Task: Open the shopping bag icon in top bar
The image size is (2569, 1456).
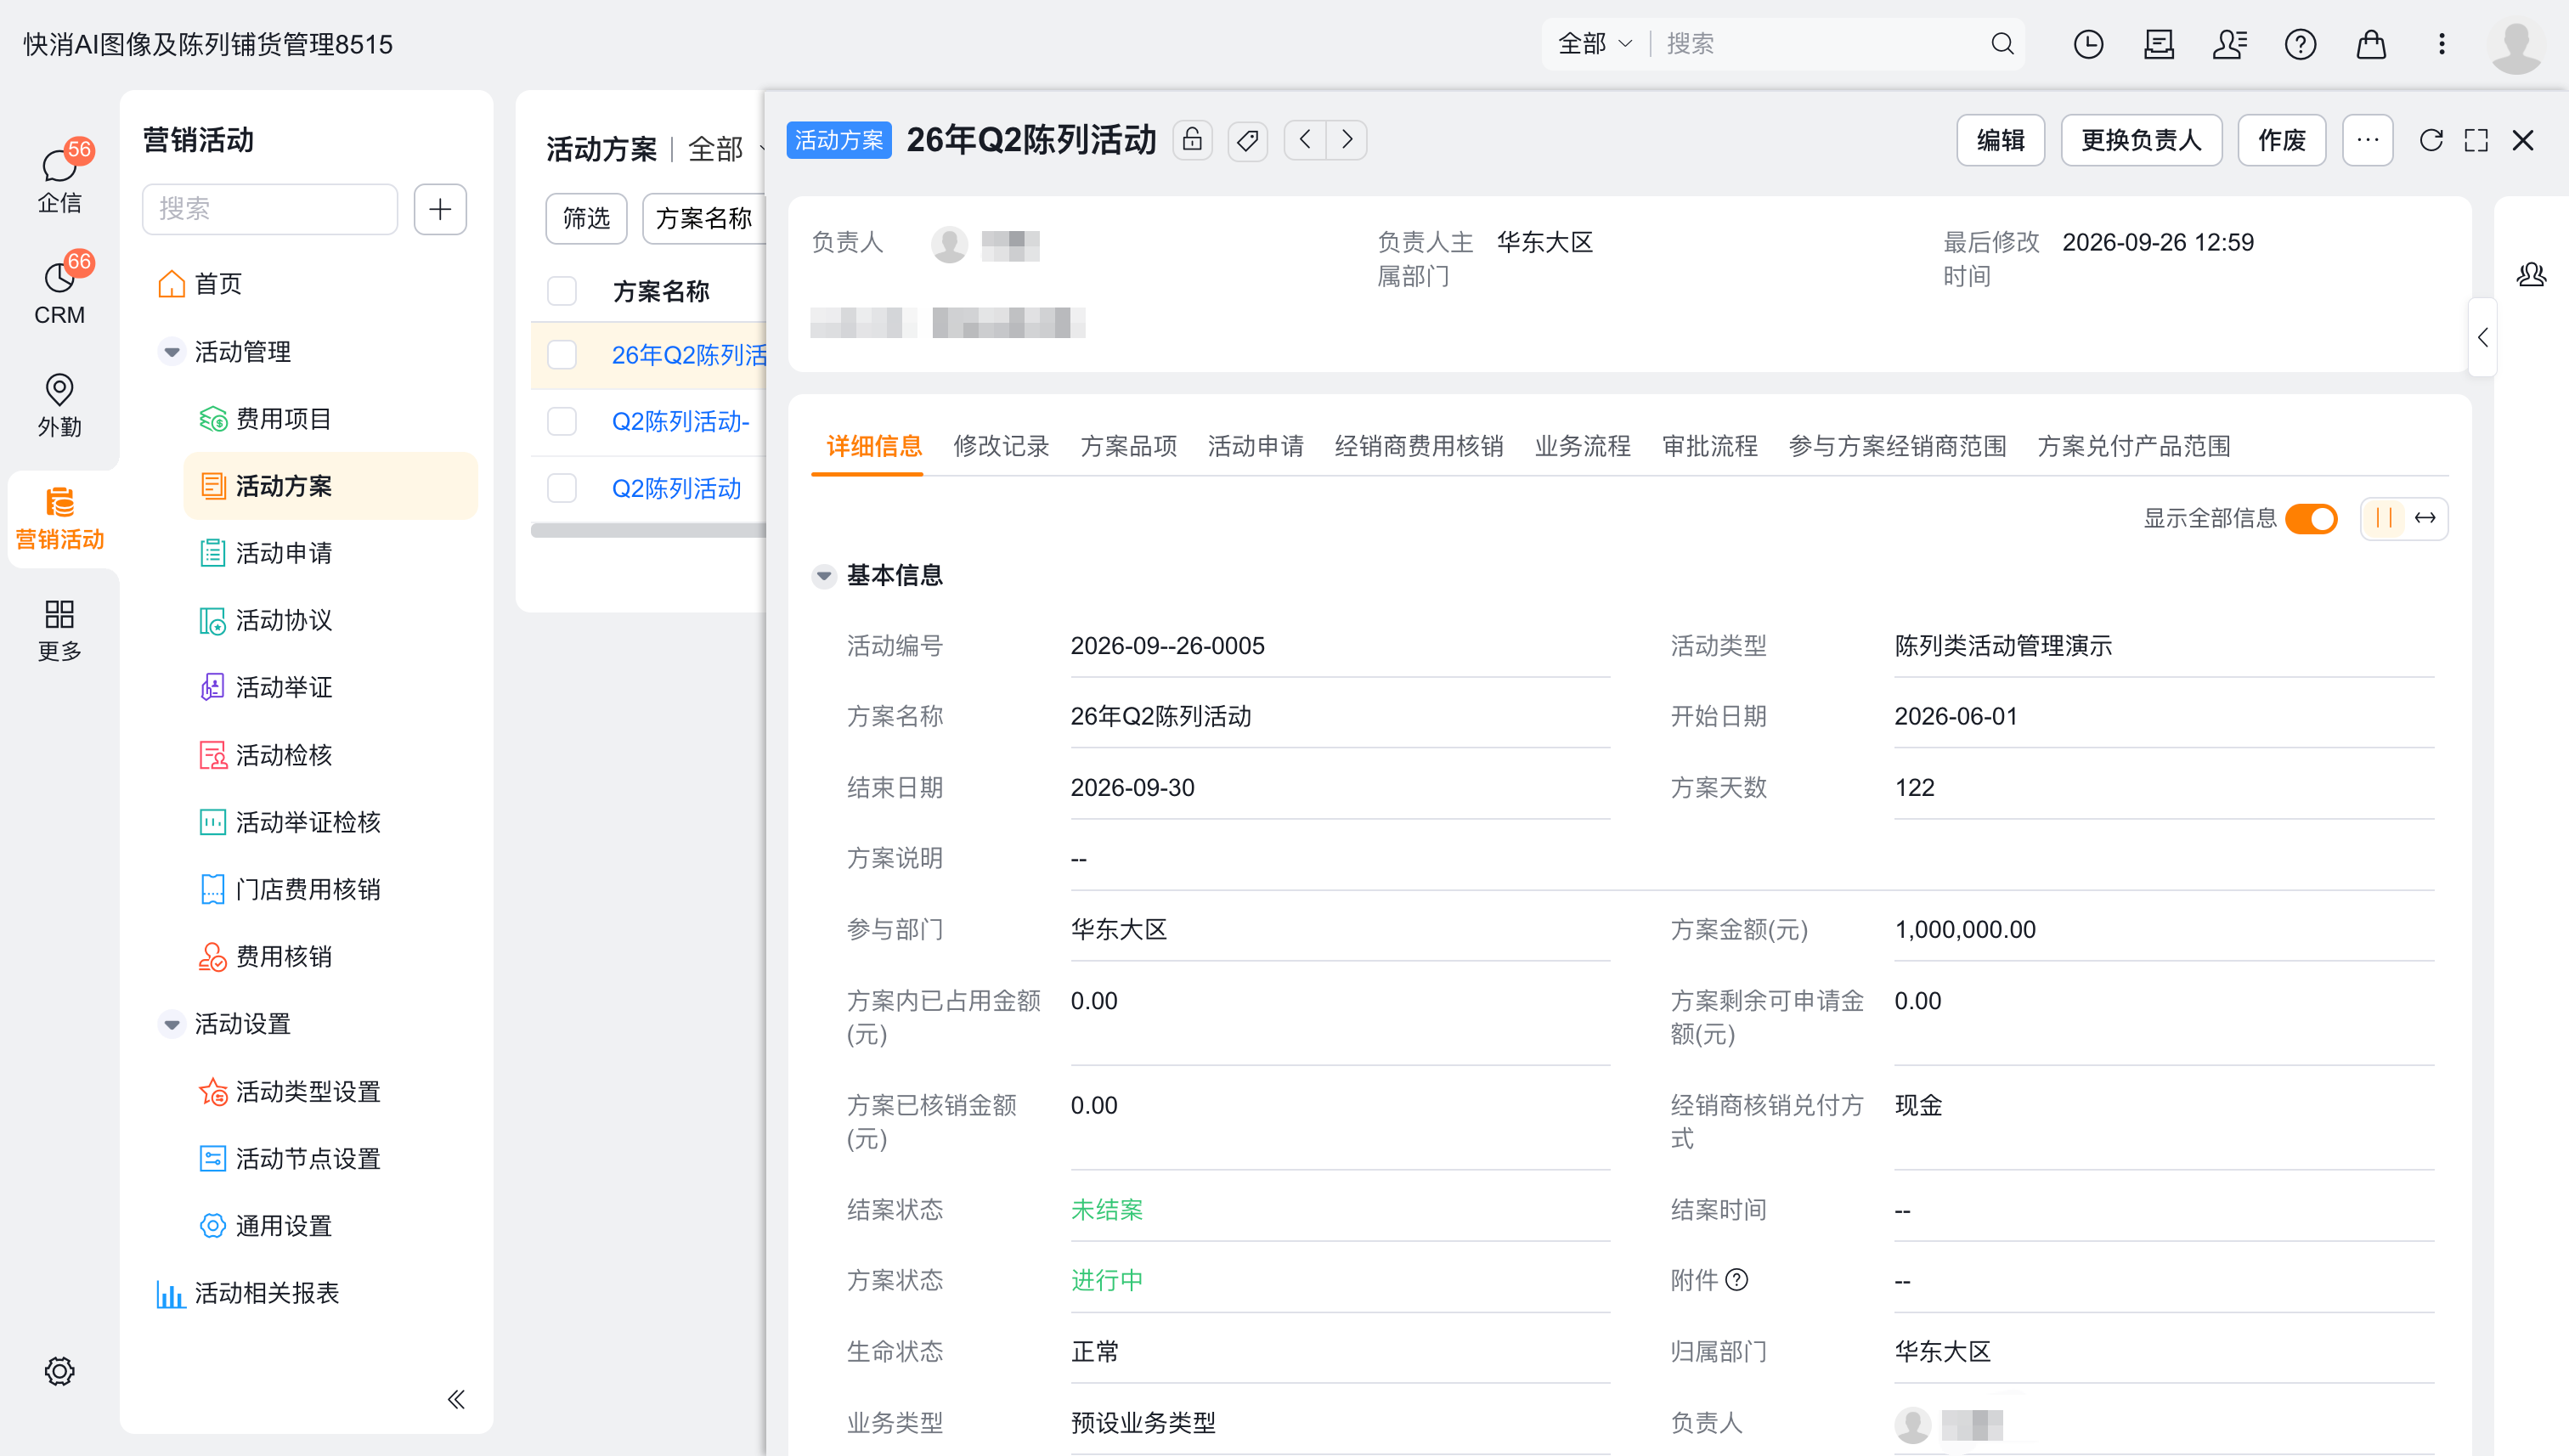Action: point(2371,44)
